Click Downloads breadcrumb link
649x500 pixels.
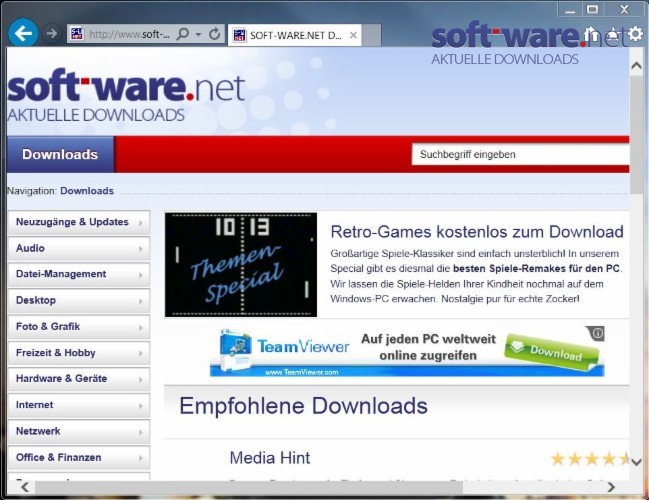(87, 191)
